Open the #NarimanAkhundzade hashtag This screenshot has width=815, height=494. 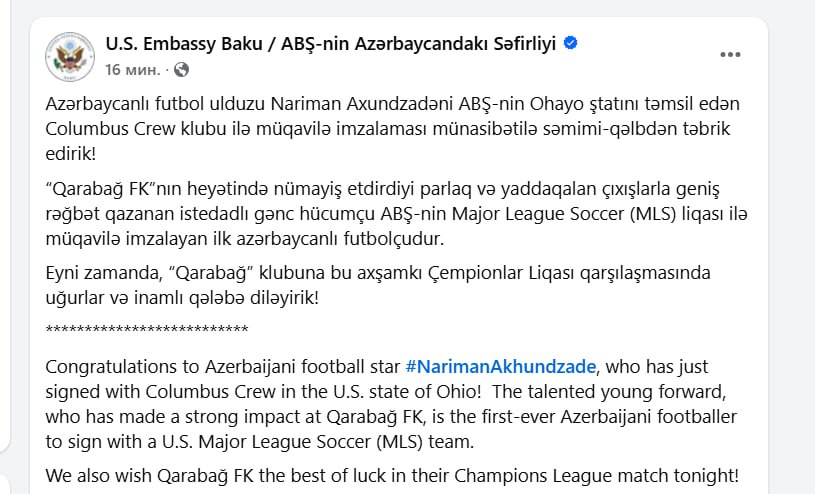(x=500, y=367)
